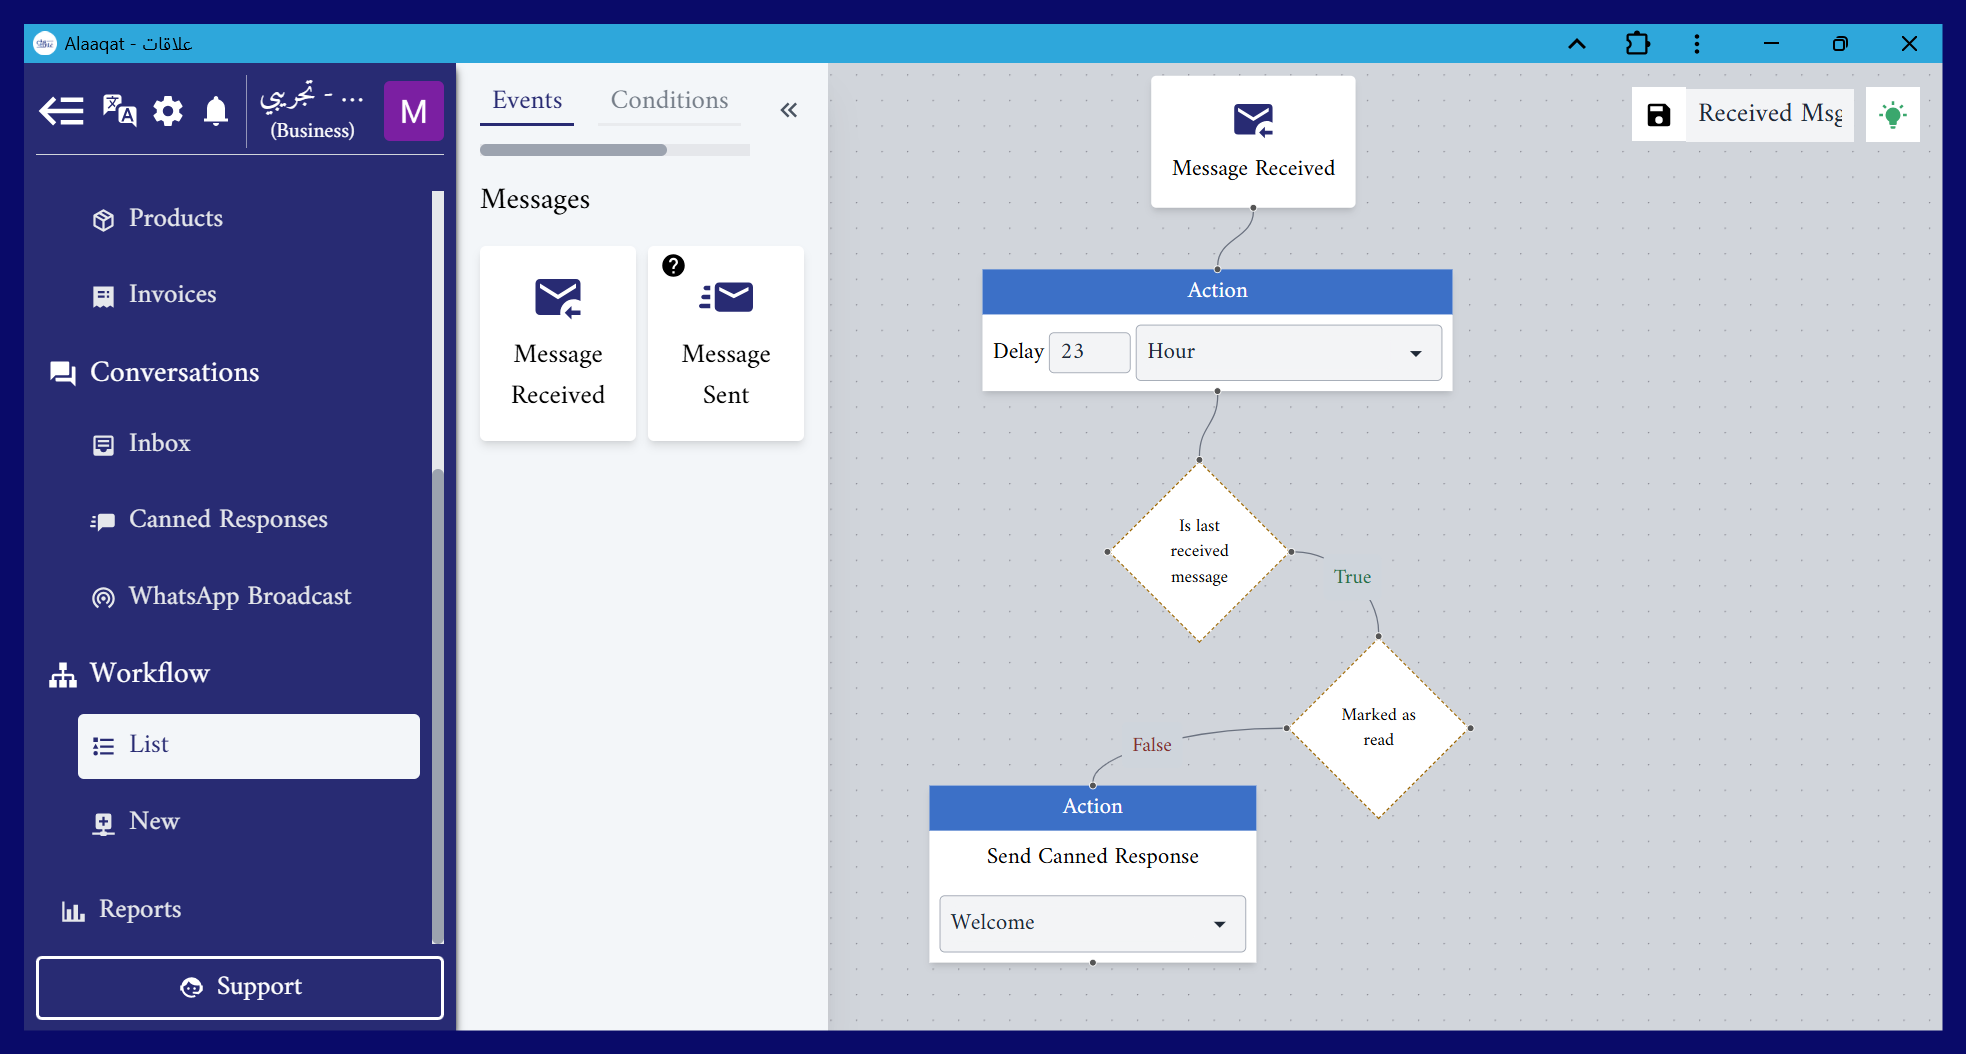Screen dimensions: 1966x1054
Task: Click the Delay value input field
Action: pyautogui.click(x=1088, y=352)
